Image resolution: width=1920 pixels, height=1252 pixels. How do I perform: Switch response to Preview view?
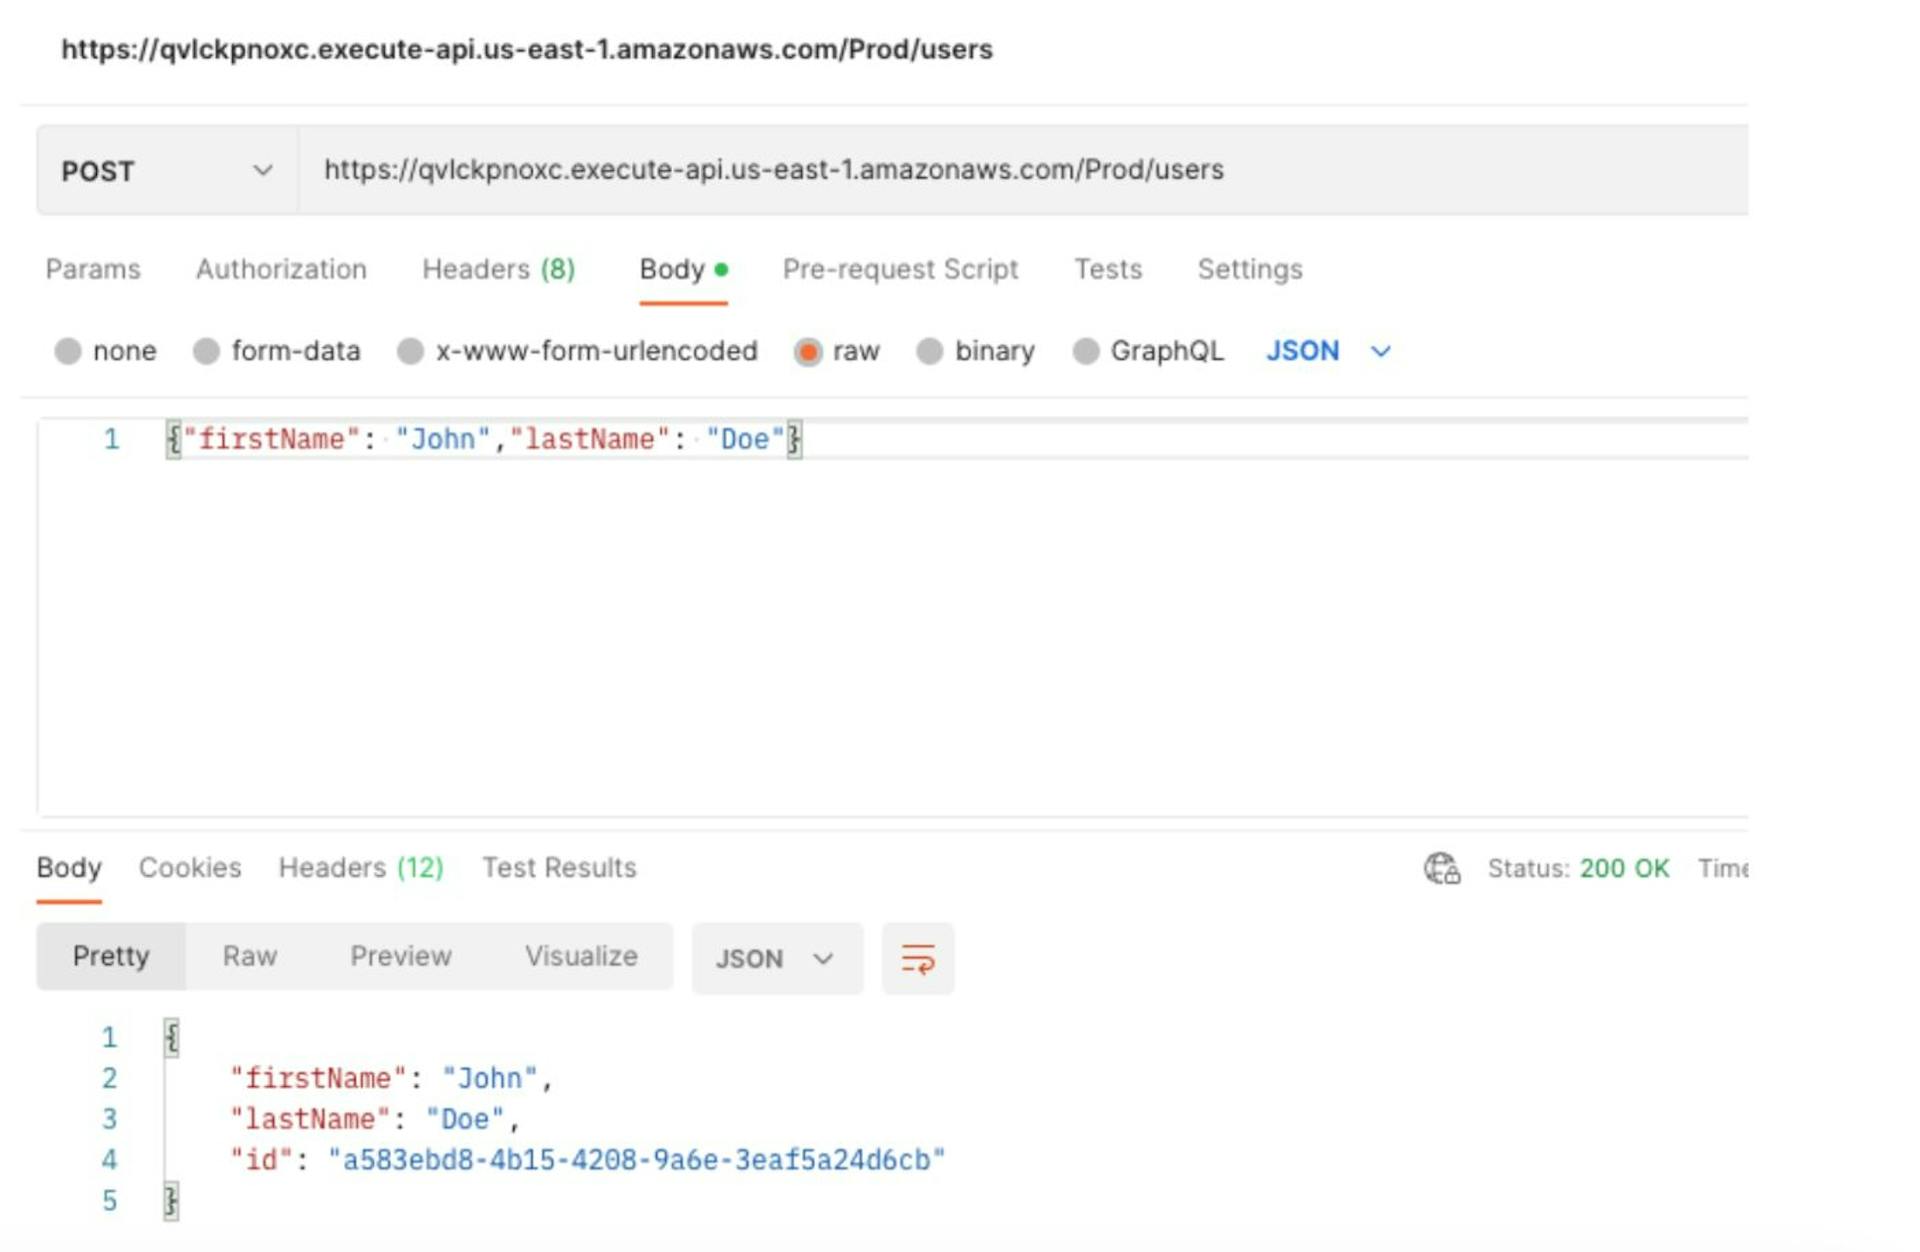(x=400, y=956)
